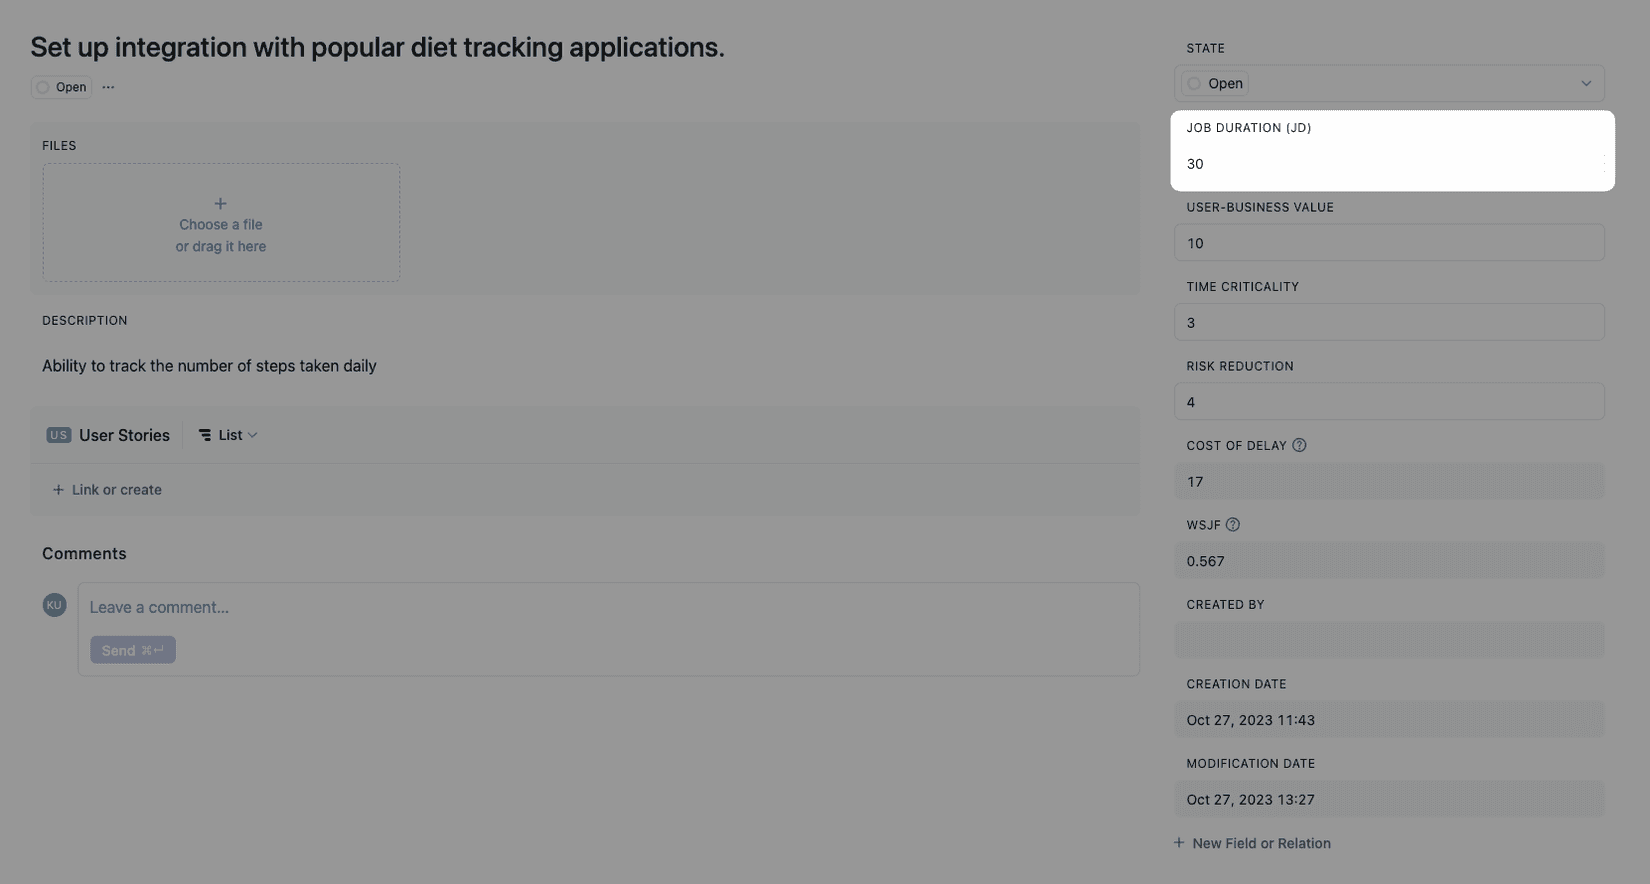Click the sort icon beside List
The height and width of the screenshot is (884, 1650).
[x=205, y=435]
